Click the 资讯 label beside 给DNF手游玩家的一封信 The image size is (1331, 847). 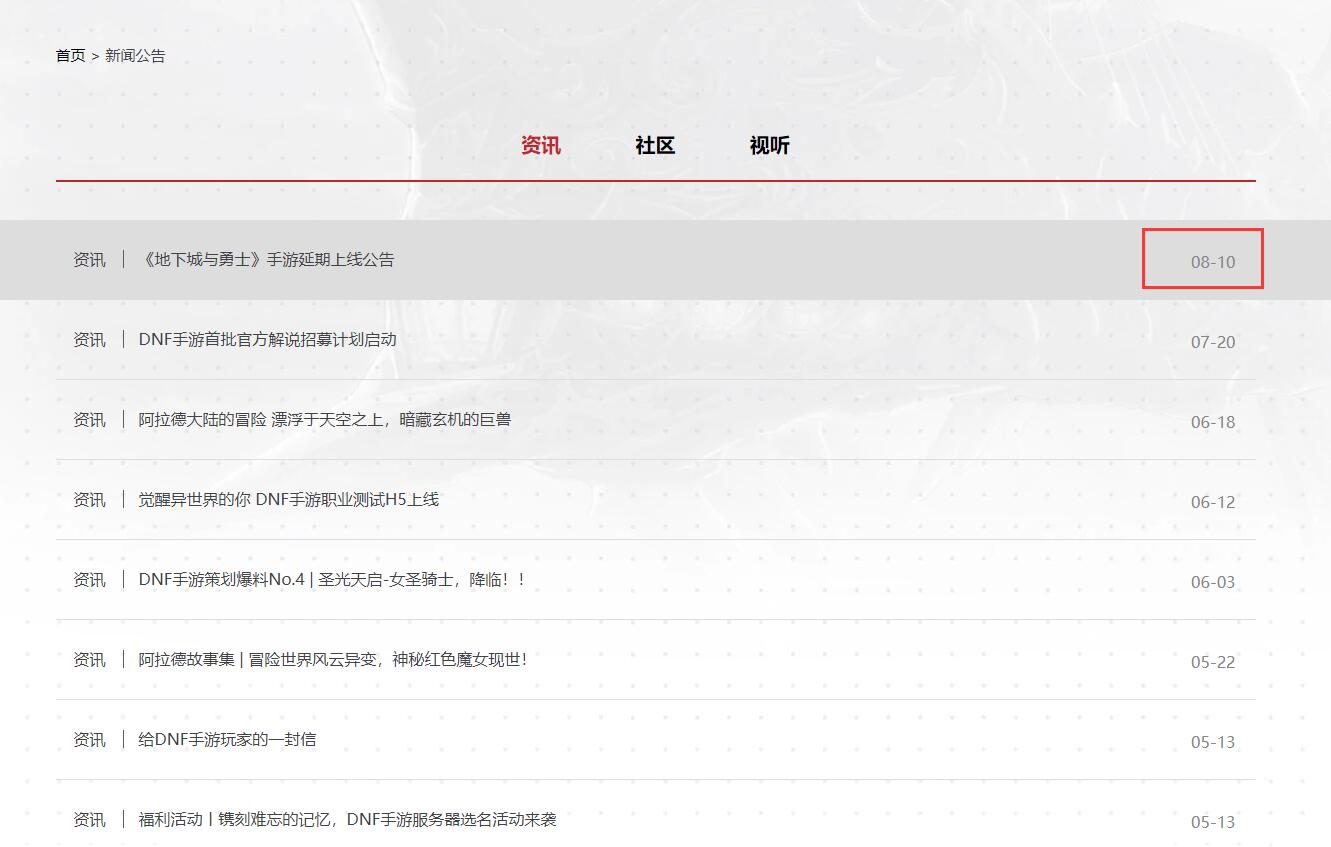click(x=90, y=740)
